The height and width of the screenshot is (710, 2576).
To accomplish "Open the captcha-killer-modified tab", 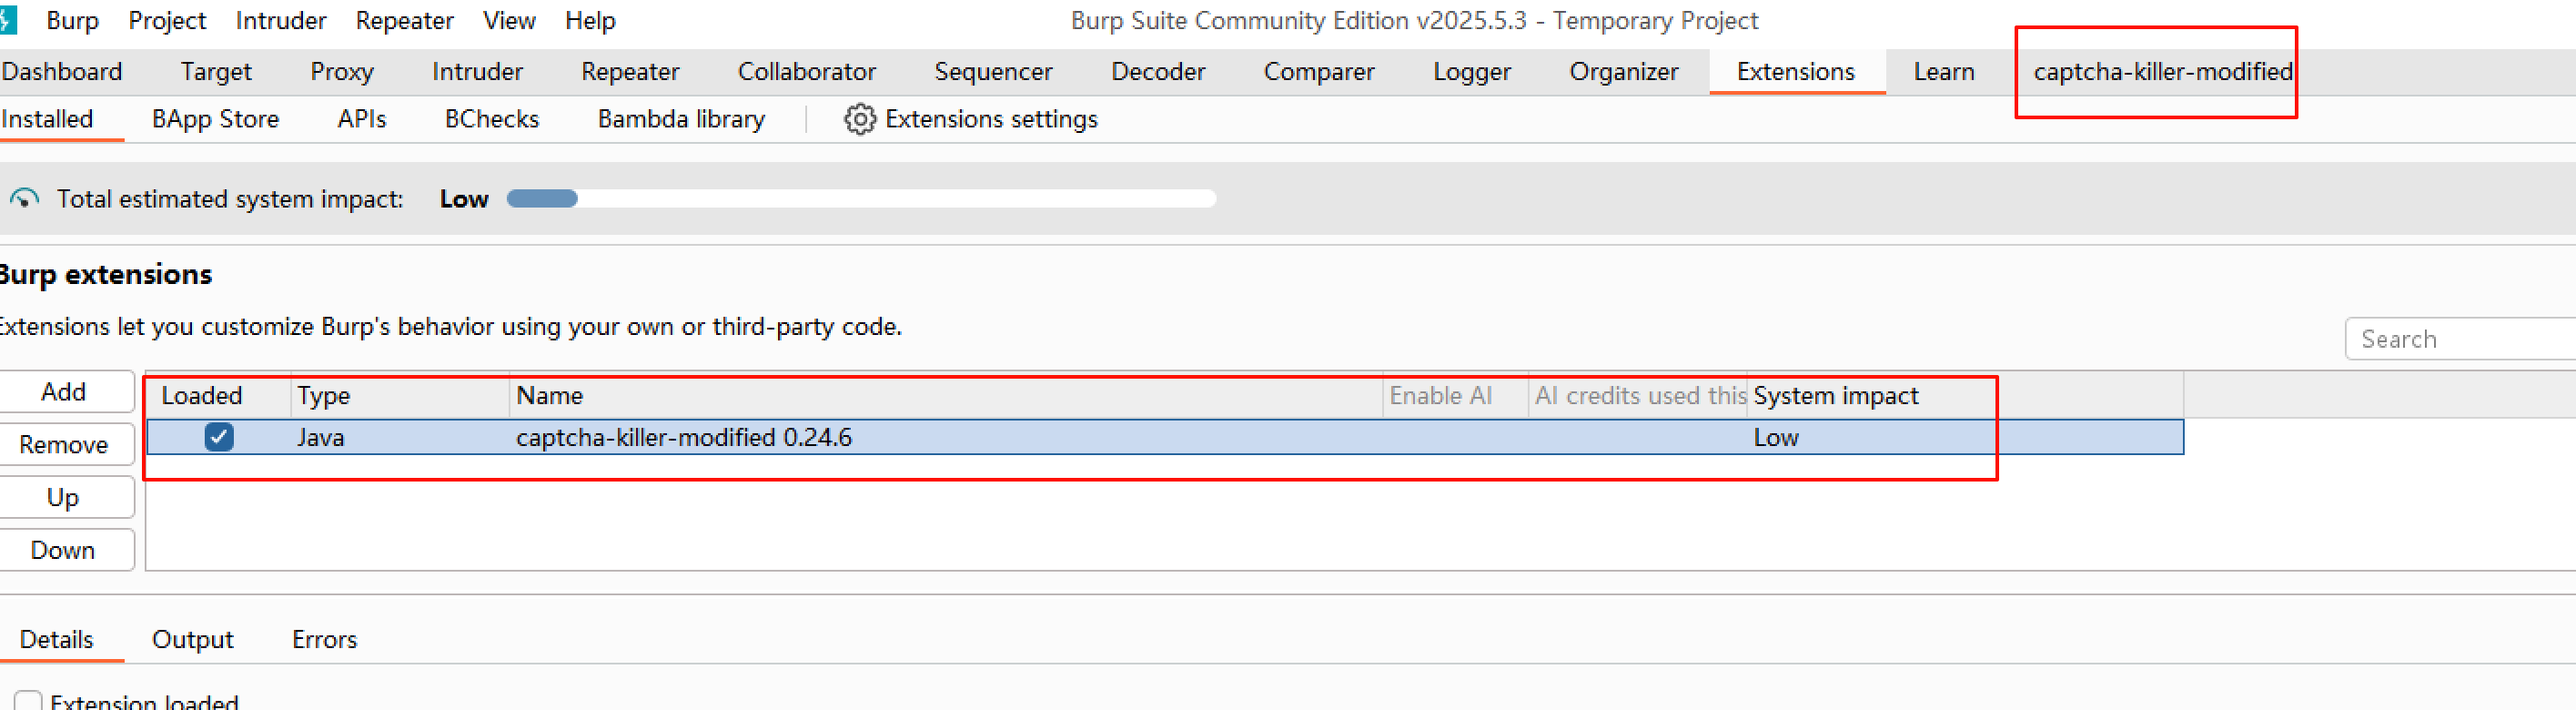I will (2162, 72).
